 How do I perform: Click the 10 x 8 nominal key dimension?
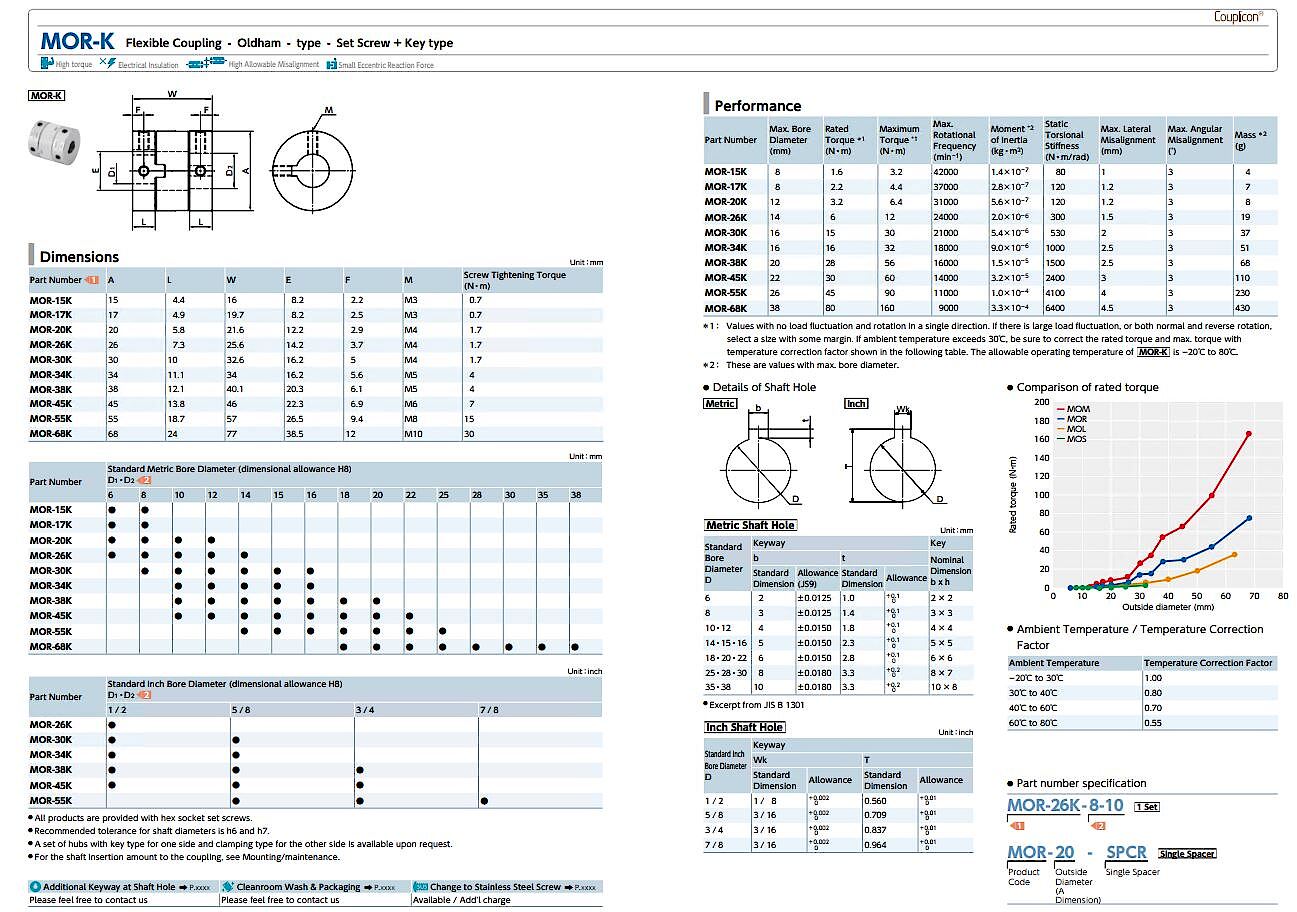tap(944, 687)
